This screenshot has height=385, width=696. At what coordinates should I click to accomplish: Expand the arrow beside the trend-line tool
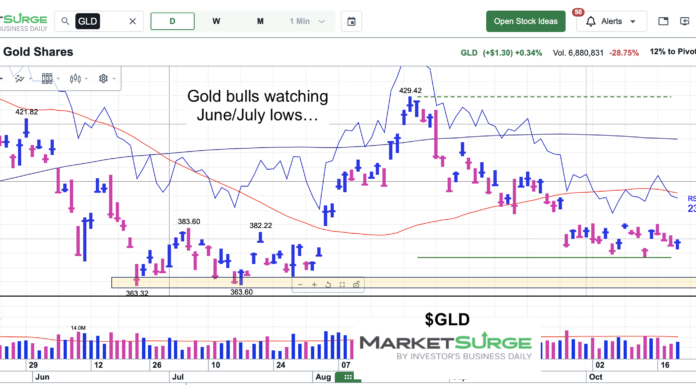[30, 79]
